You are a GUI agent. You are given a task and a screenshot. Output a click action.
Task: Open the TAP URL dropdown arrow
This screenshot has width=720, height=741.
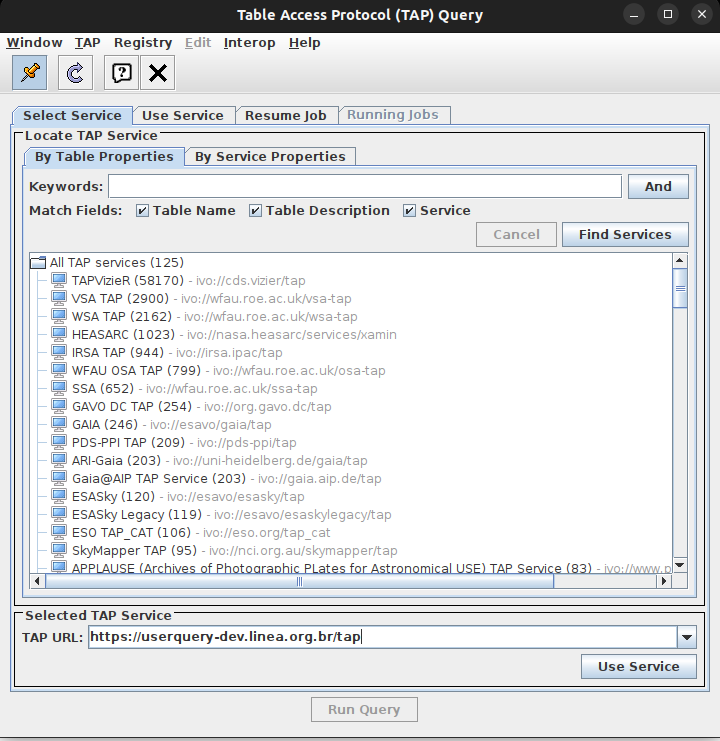coord(686,638)
